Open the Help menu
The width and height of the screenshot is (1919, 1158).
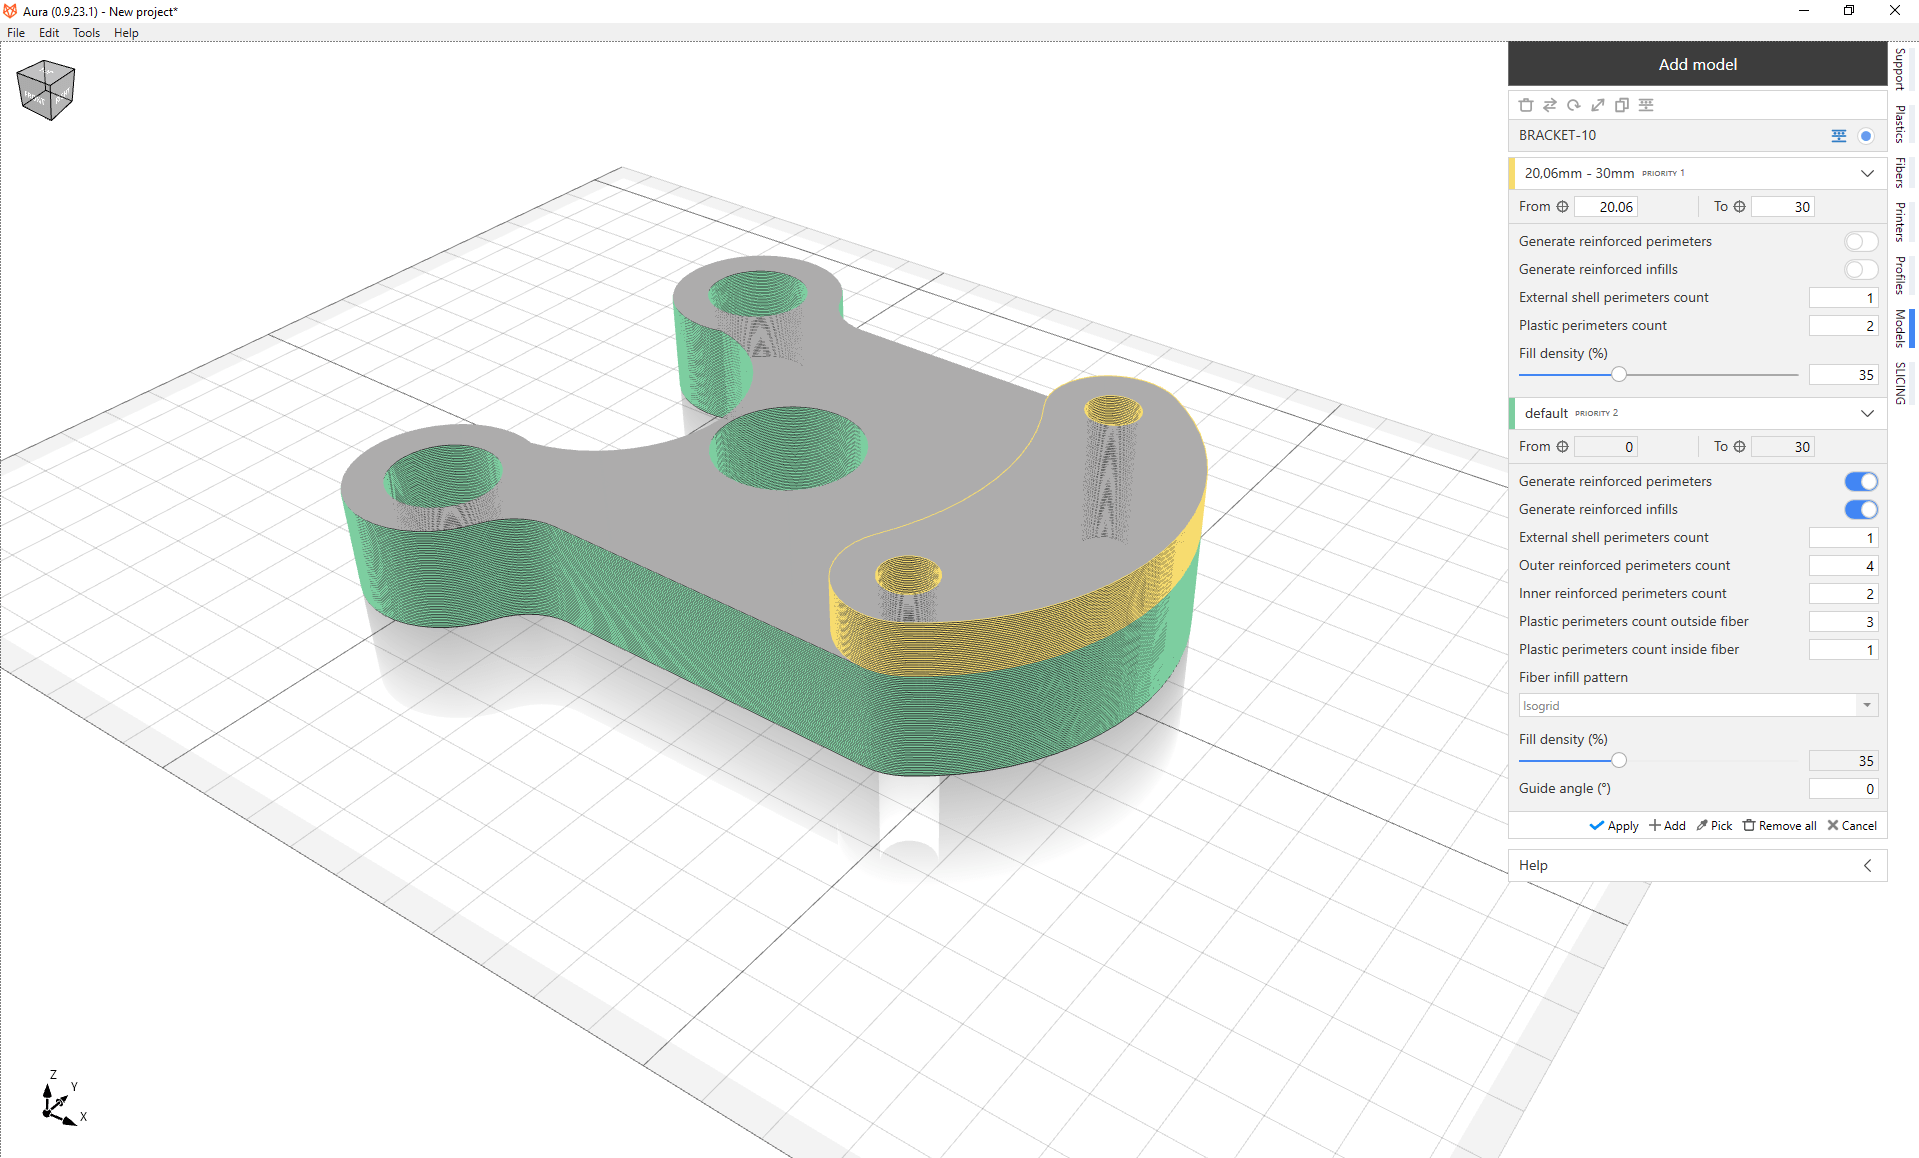click(x=126, y=33)
